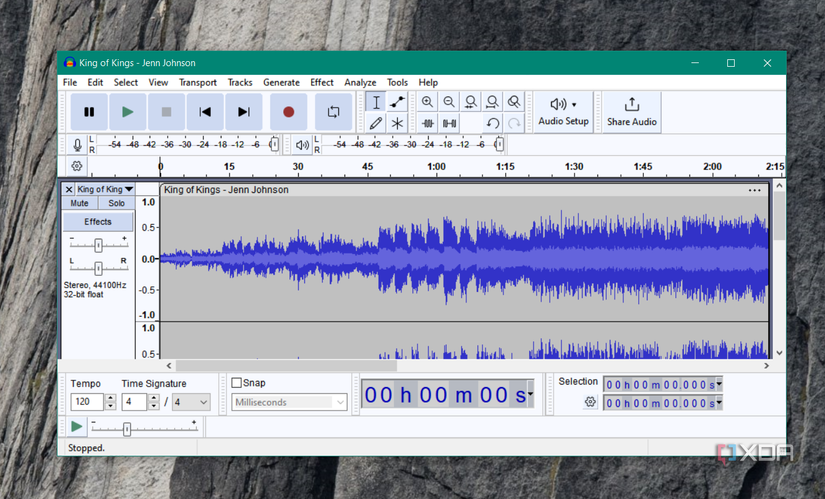Open the Audio Setup dropdown
Image resolution: width=825 pixels, height=499 pixels.
564,112
